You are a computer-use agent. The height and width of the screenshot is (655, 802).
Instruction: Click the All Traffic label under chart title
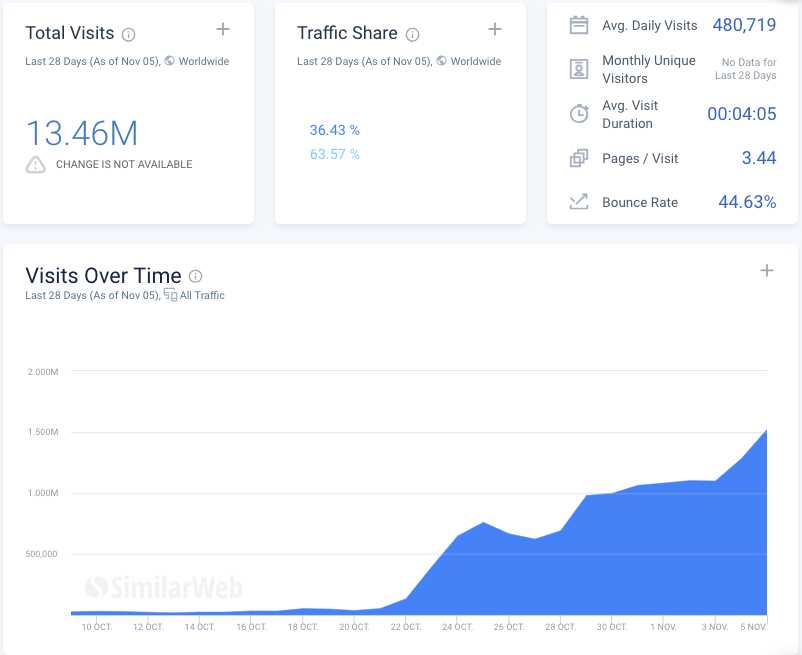pyautogui.click(x=202, y=295)
